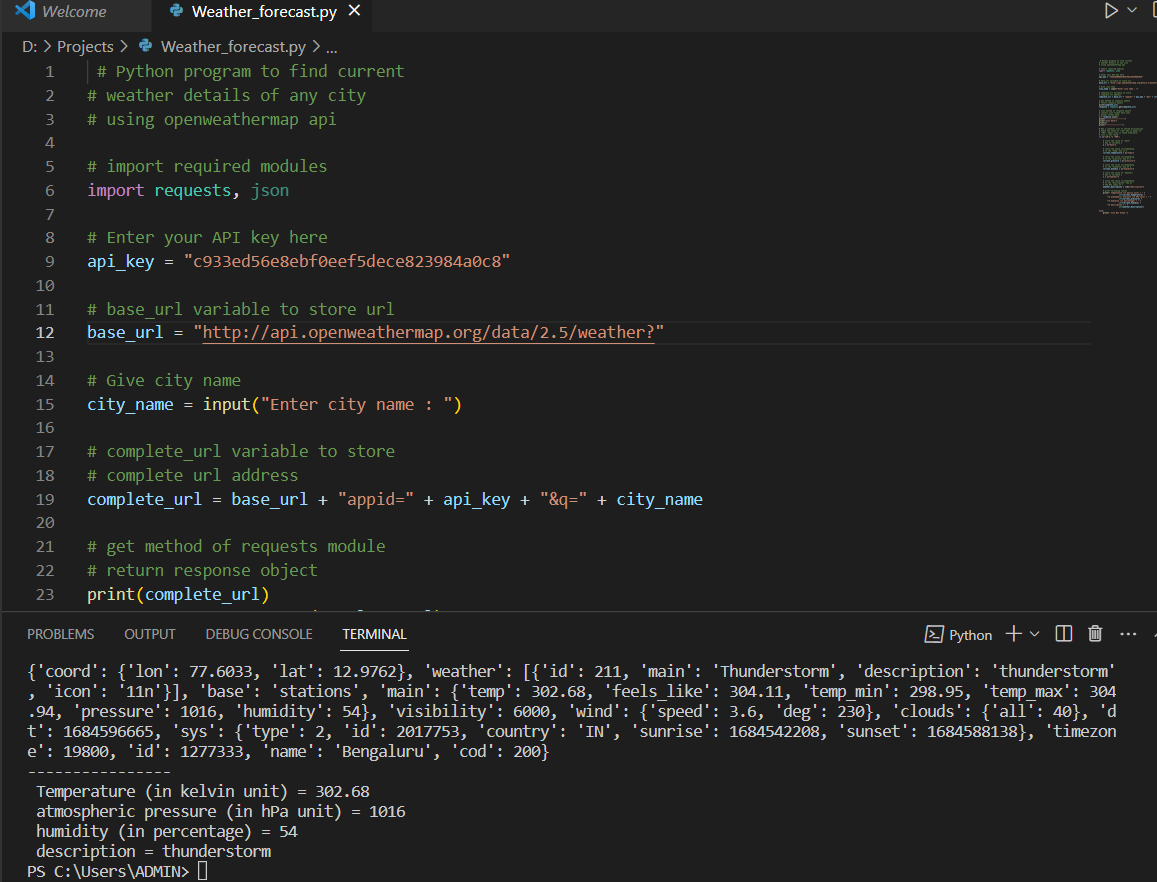Image resolution: width=1157 pixels, height=882 pixels.
Task: Create a new terminal with plus icon
Action: (x=1013, y=633)
